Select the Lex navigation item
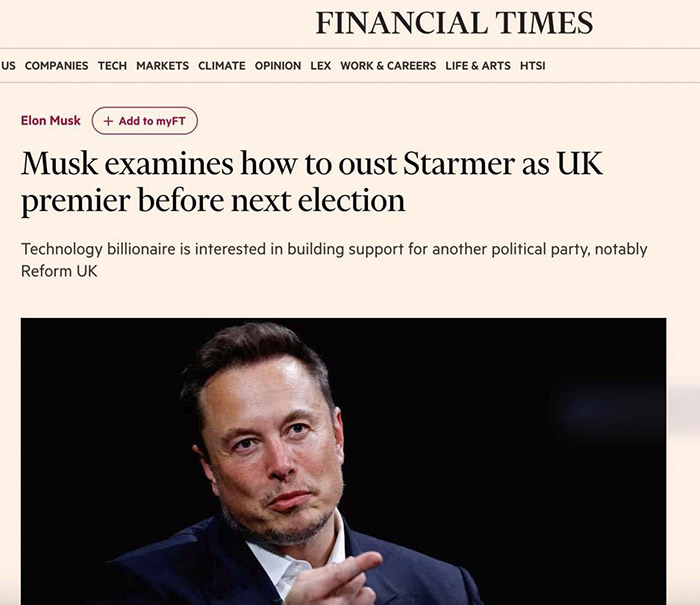This screenshot has width=700, height=605. click(x=320, y=66)
